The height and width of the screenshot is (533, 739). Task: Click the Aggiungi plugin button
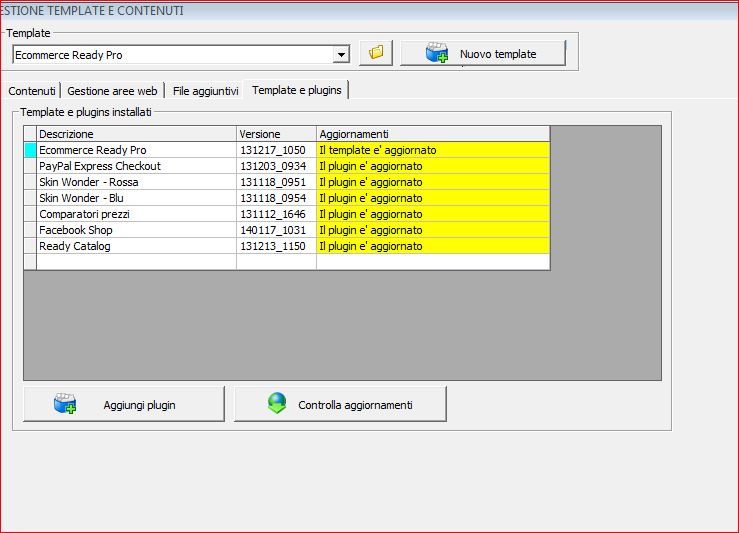pos(123,404)
